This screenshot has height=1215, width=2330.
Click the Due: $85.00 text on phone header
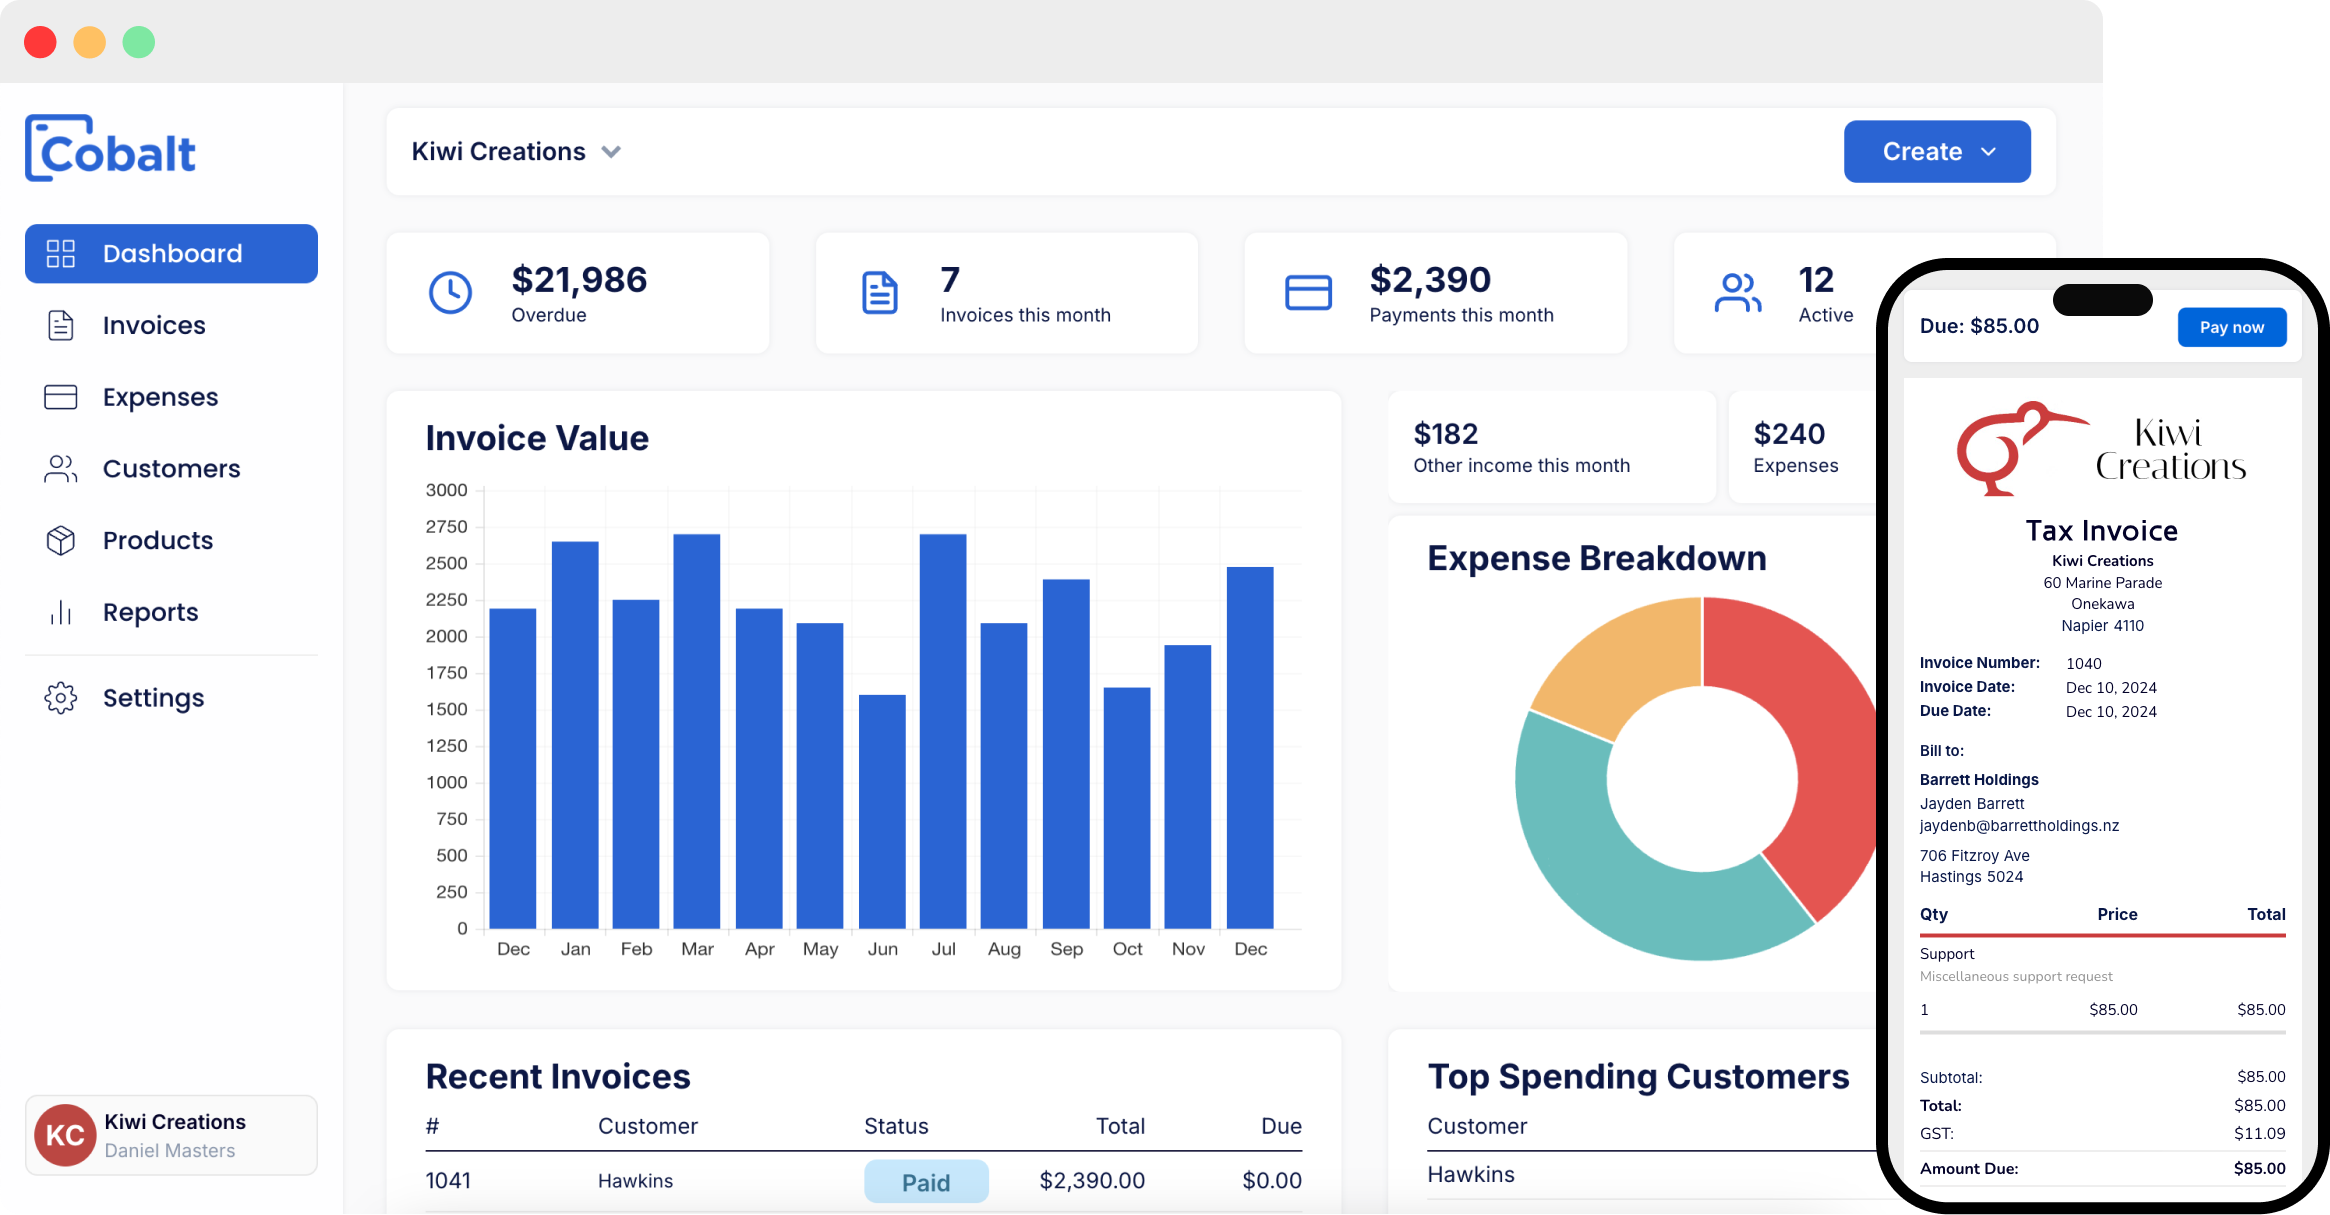click(1979, 326)
